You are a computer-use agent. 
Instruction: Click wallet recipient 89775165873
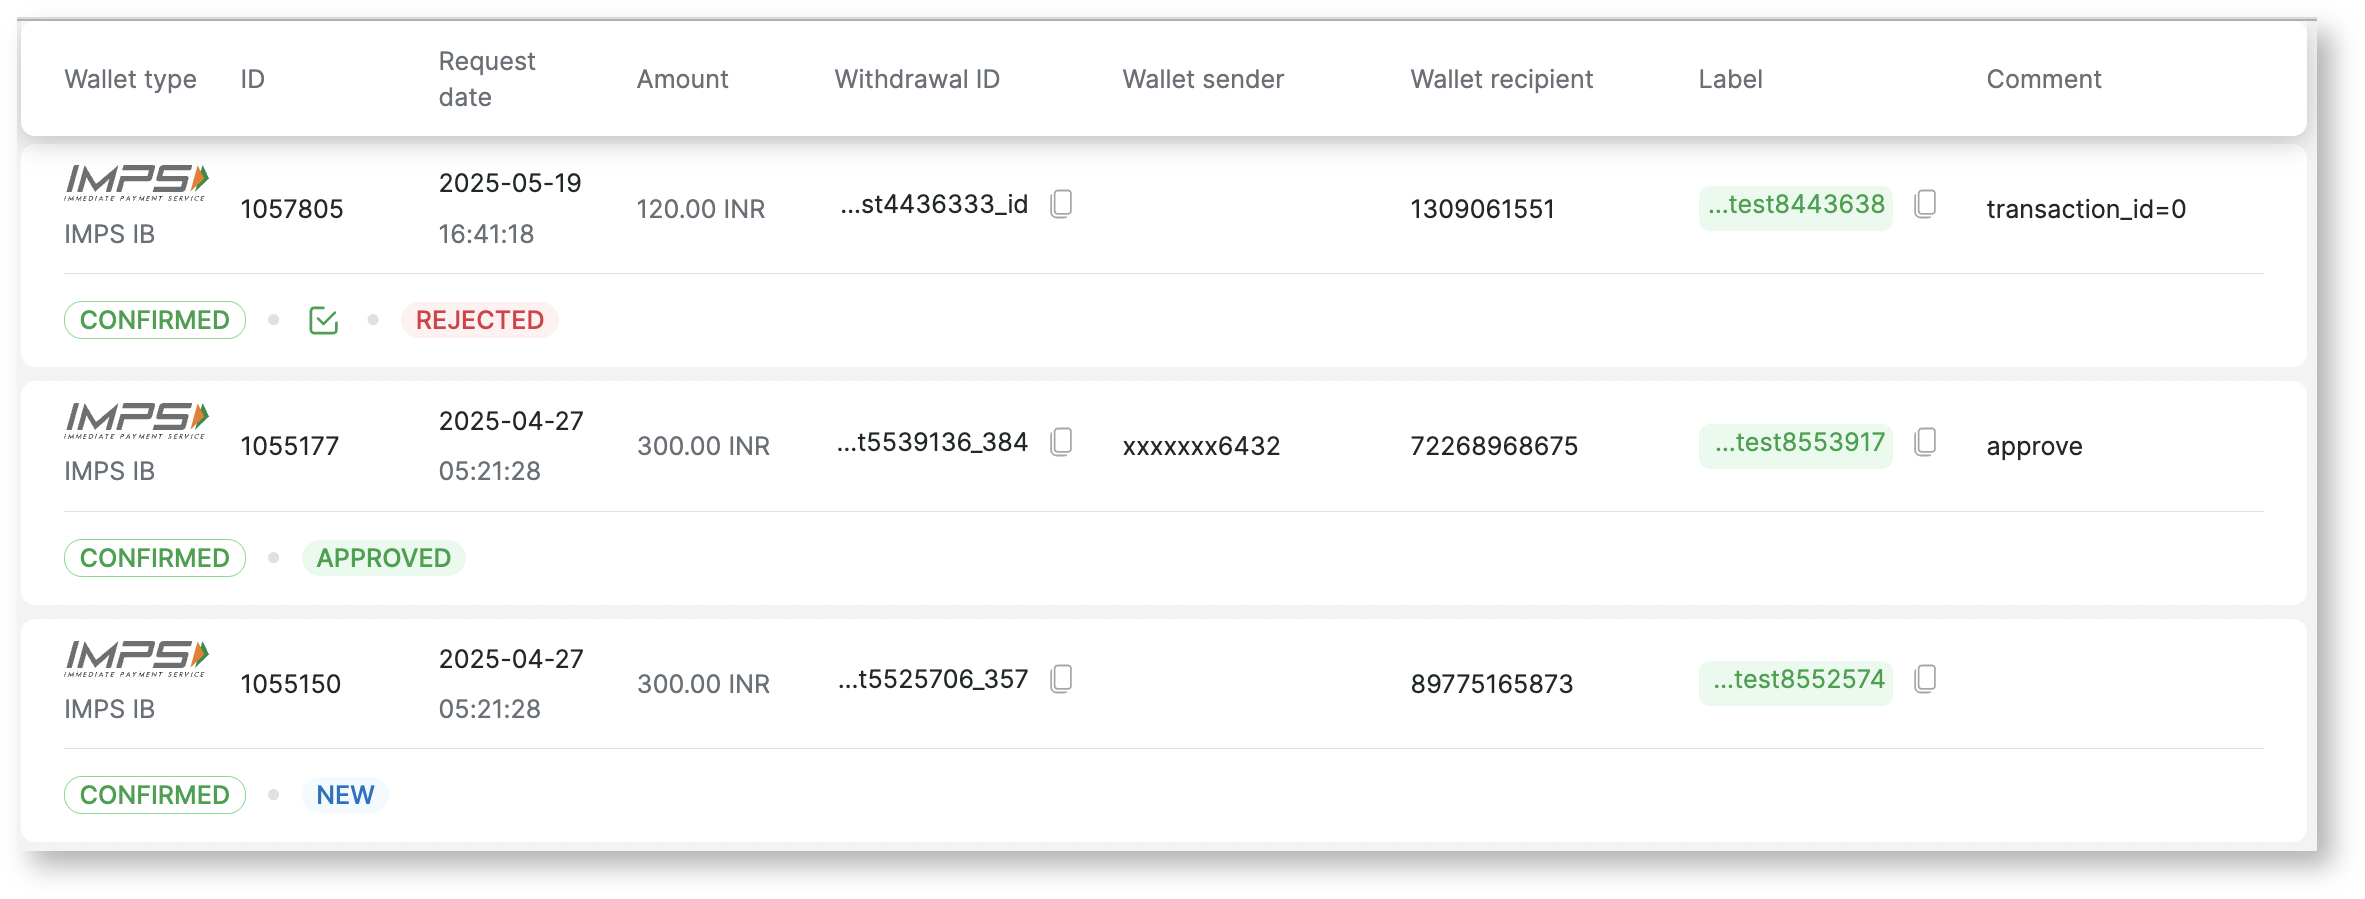click(1491, 684)
